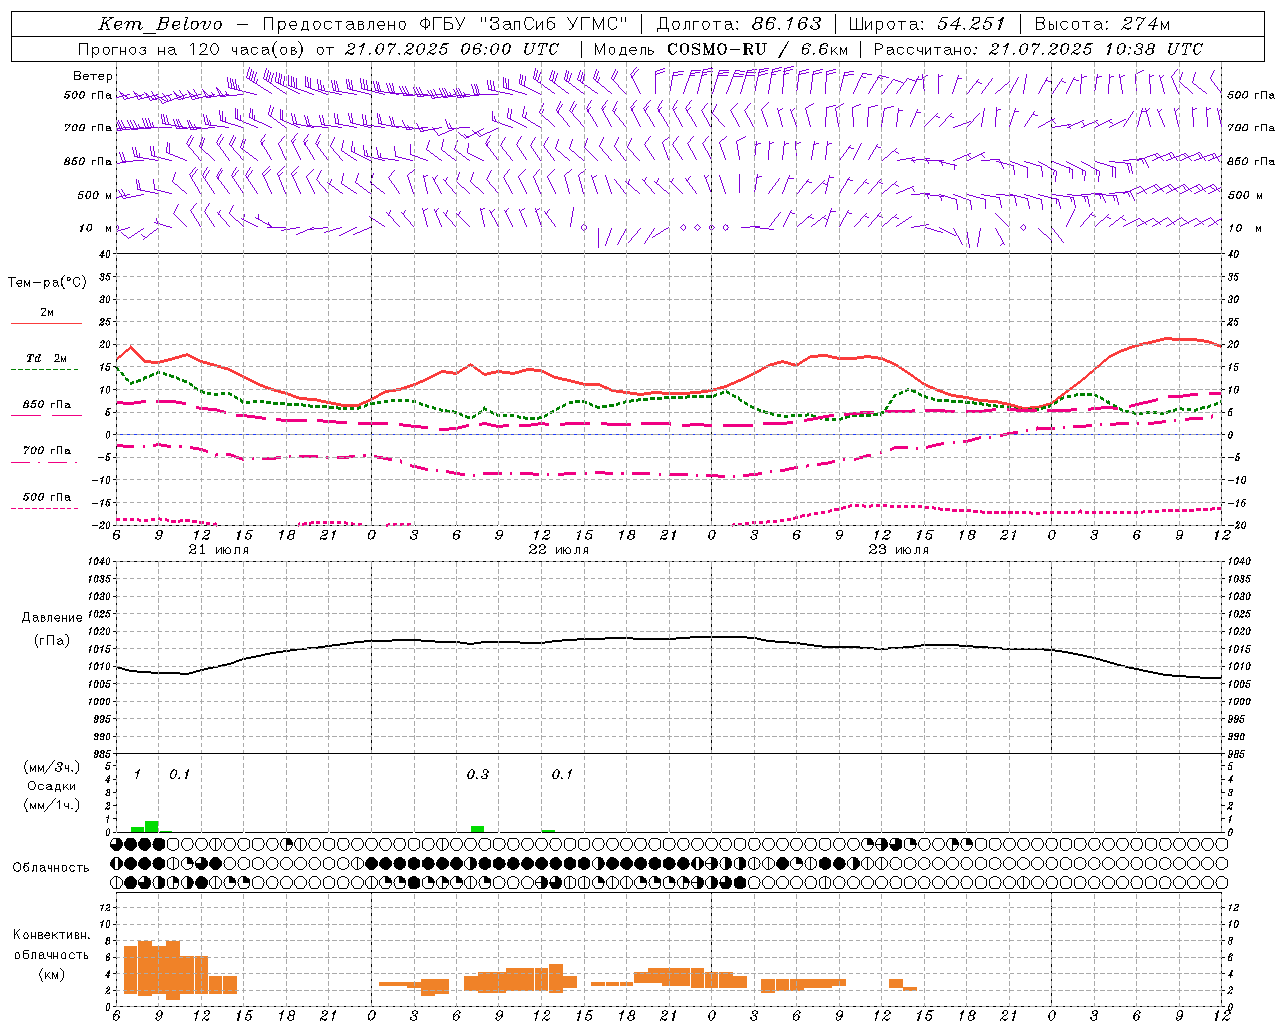The width and height of the screenshot is (1280, 1024).
Task: Select the forecast start text 'Прогноз на 120 часа(ов)'
Action: [x=192, y=49]
